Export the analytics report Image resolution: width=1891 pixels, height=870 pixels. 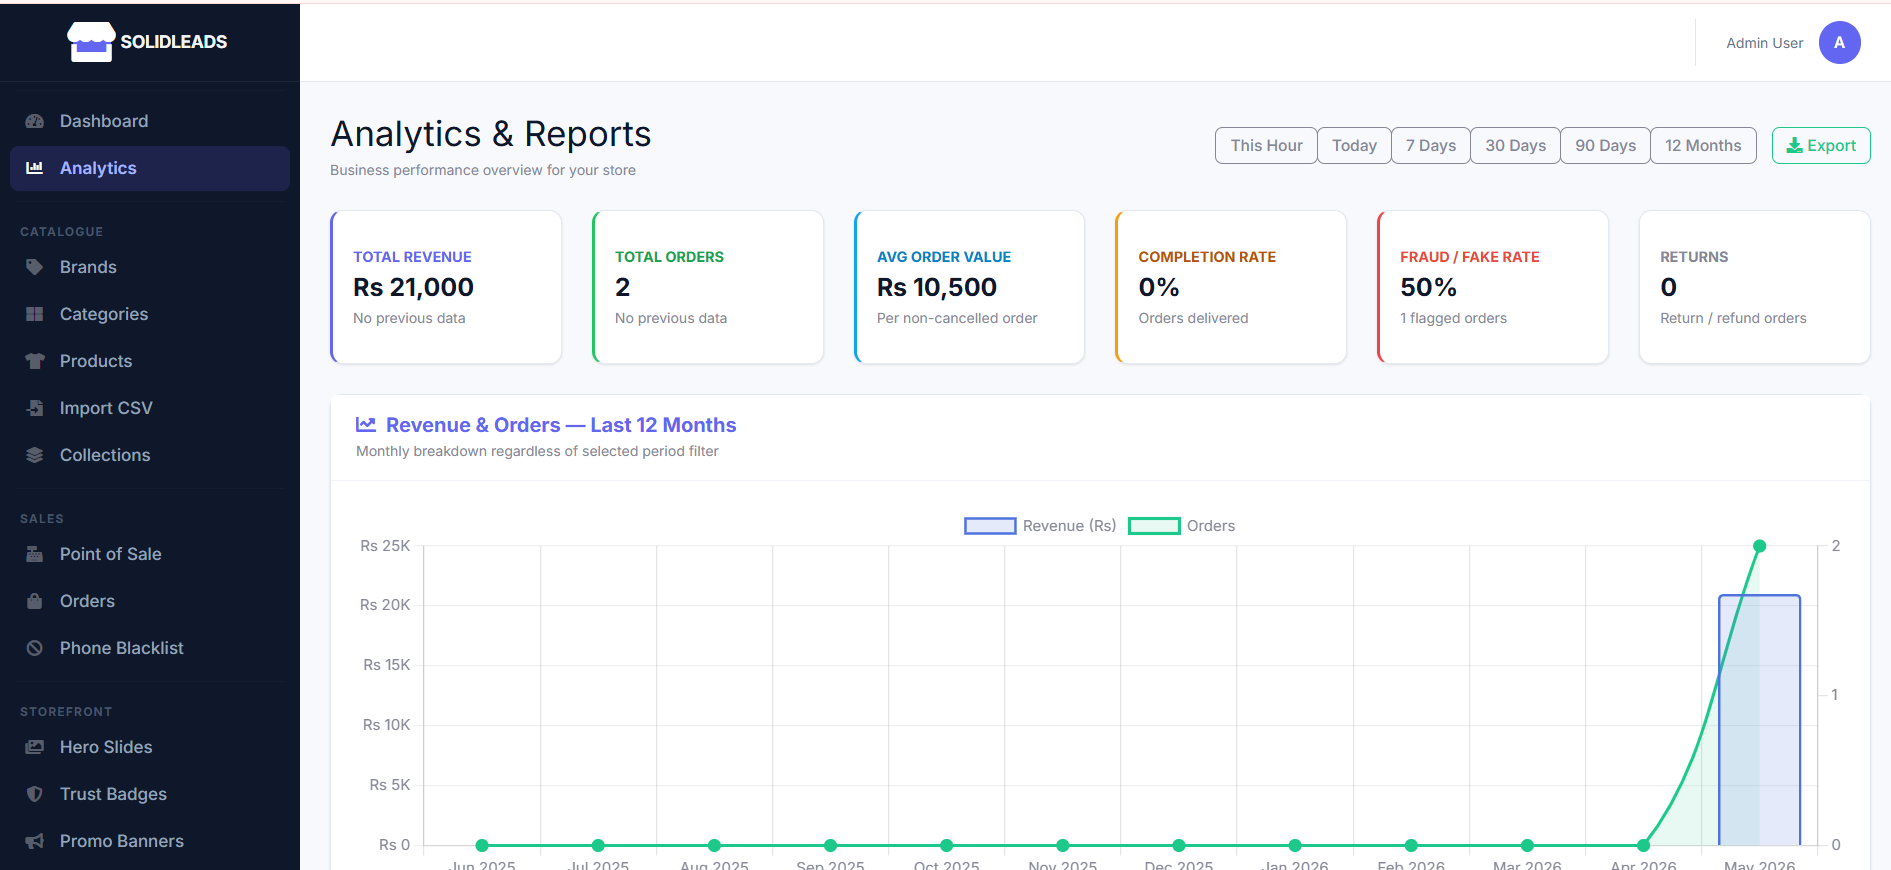tap(1821, 146)
